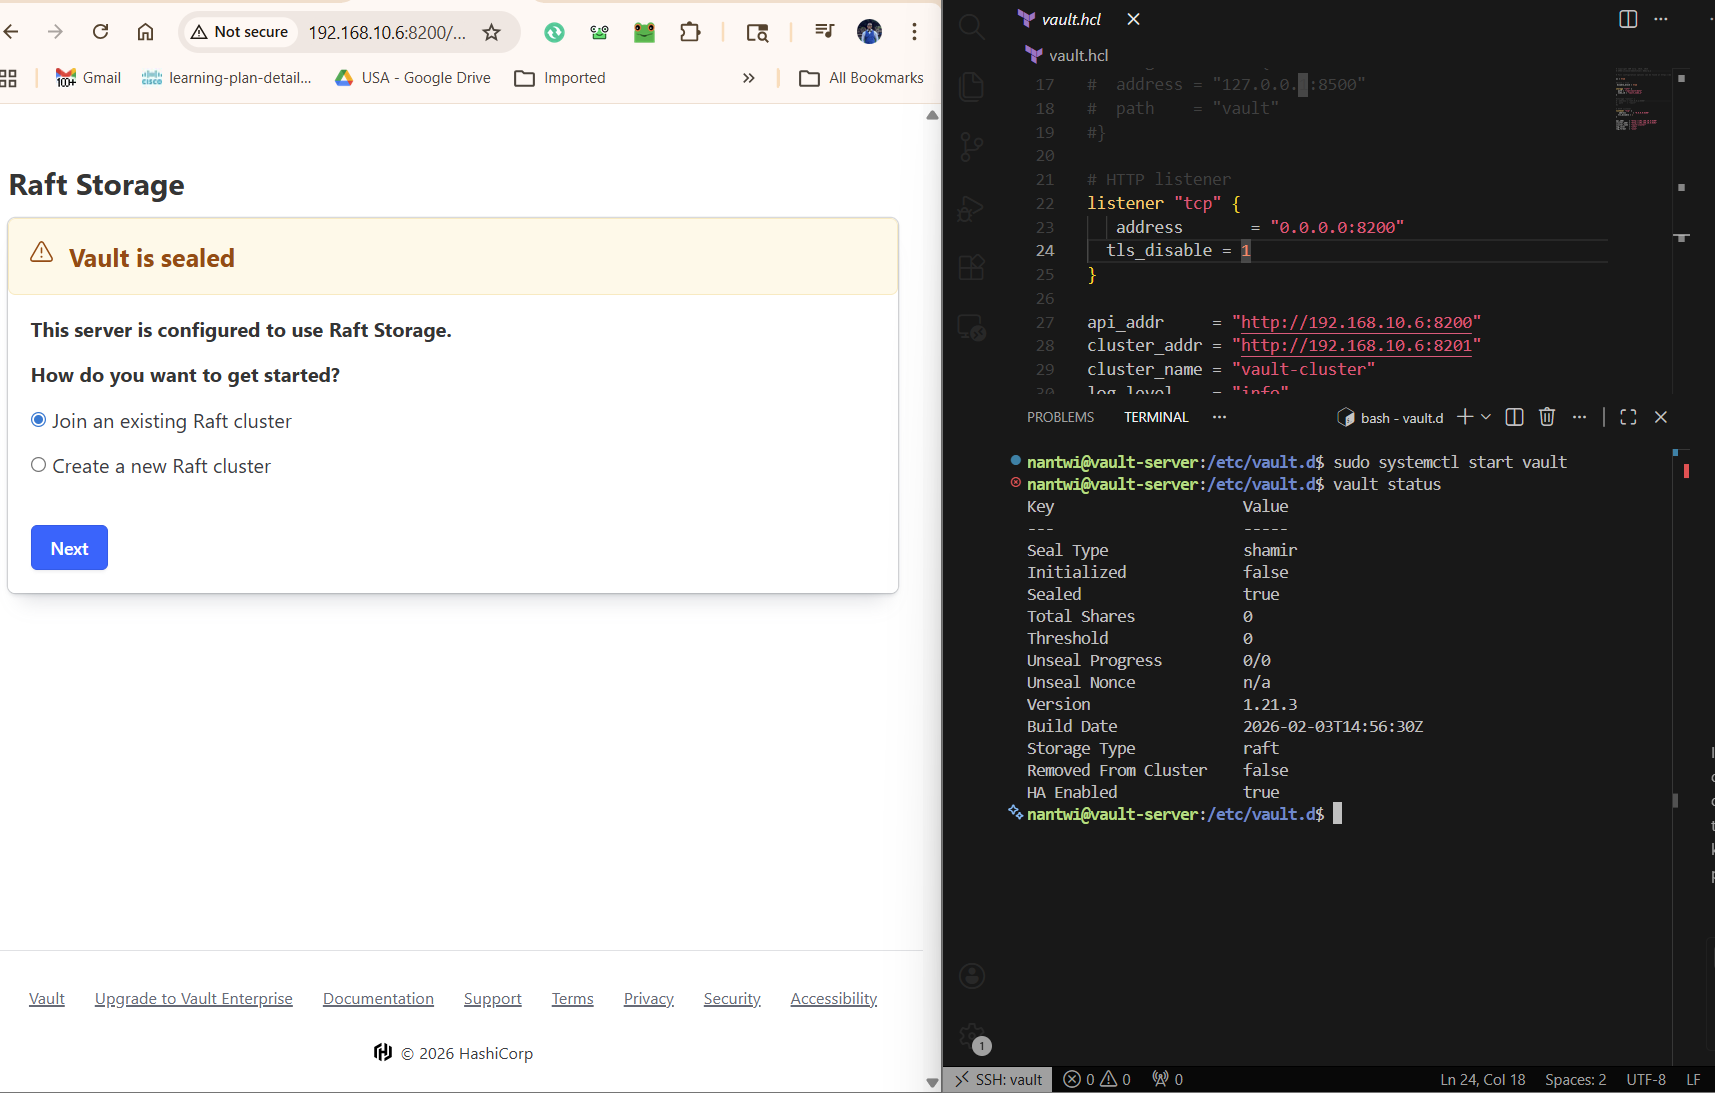Open VS Code Accounts menu
The image size is (1715, 1093).
[x=972, y=976]
